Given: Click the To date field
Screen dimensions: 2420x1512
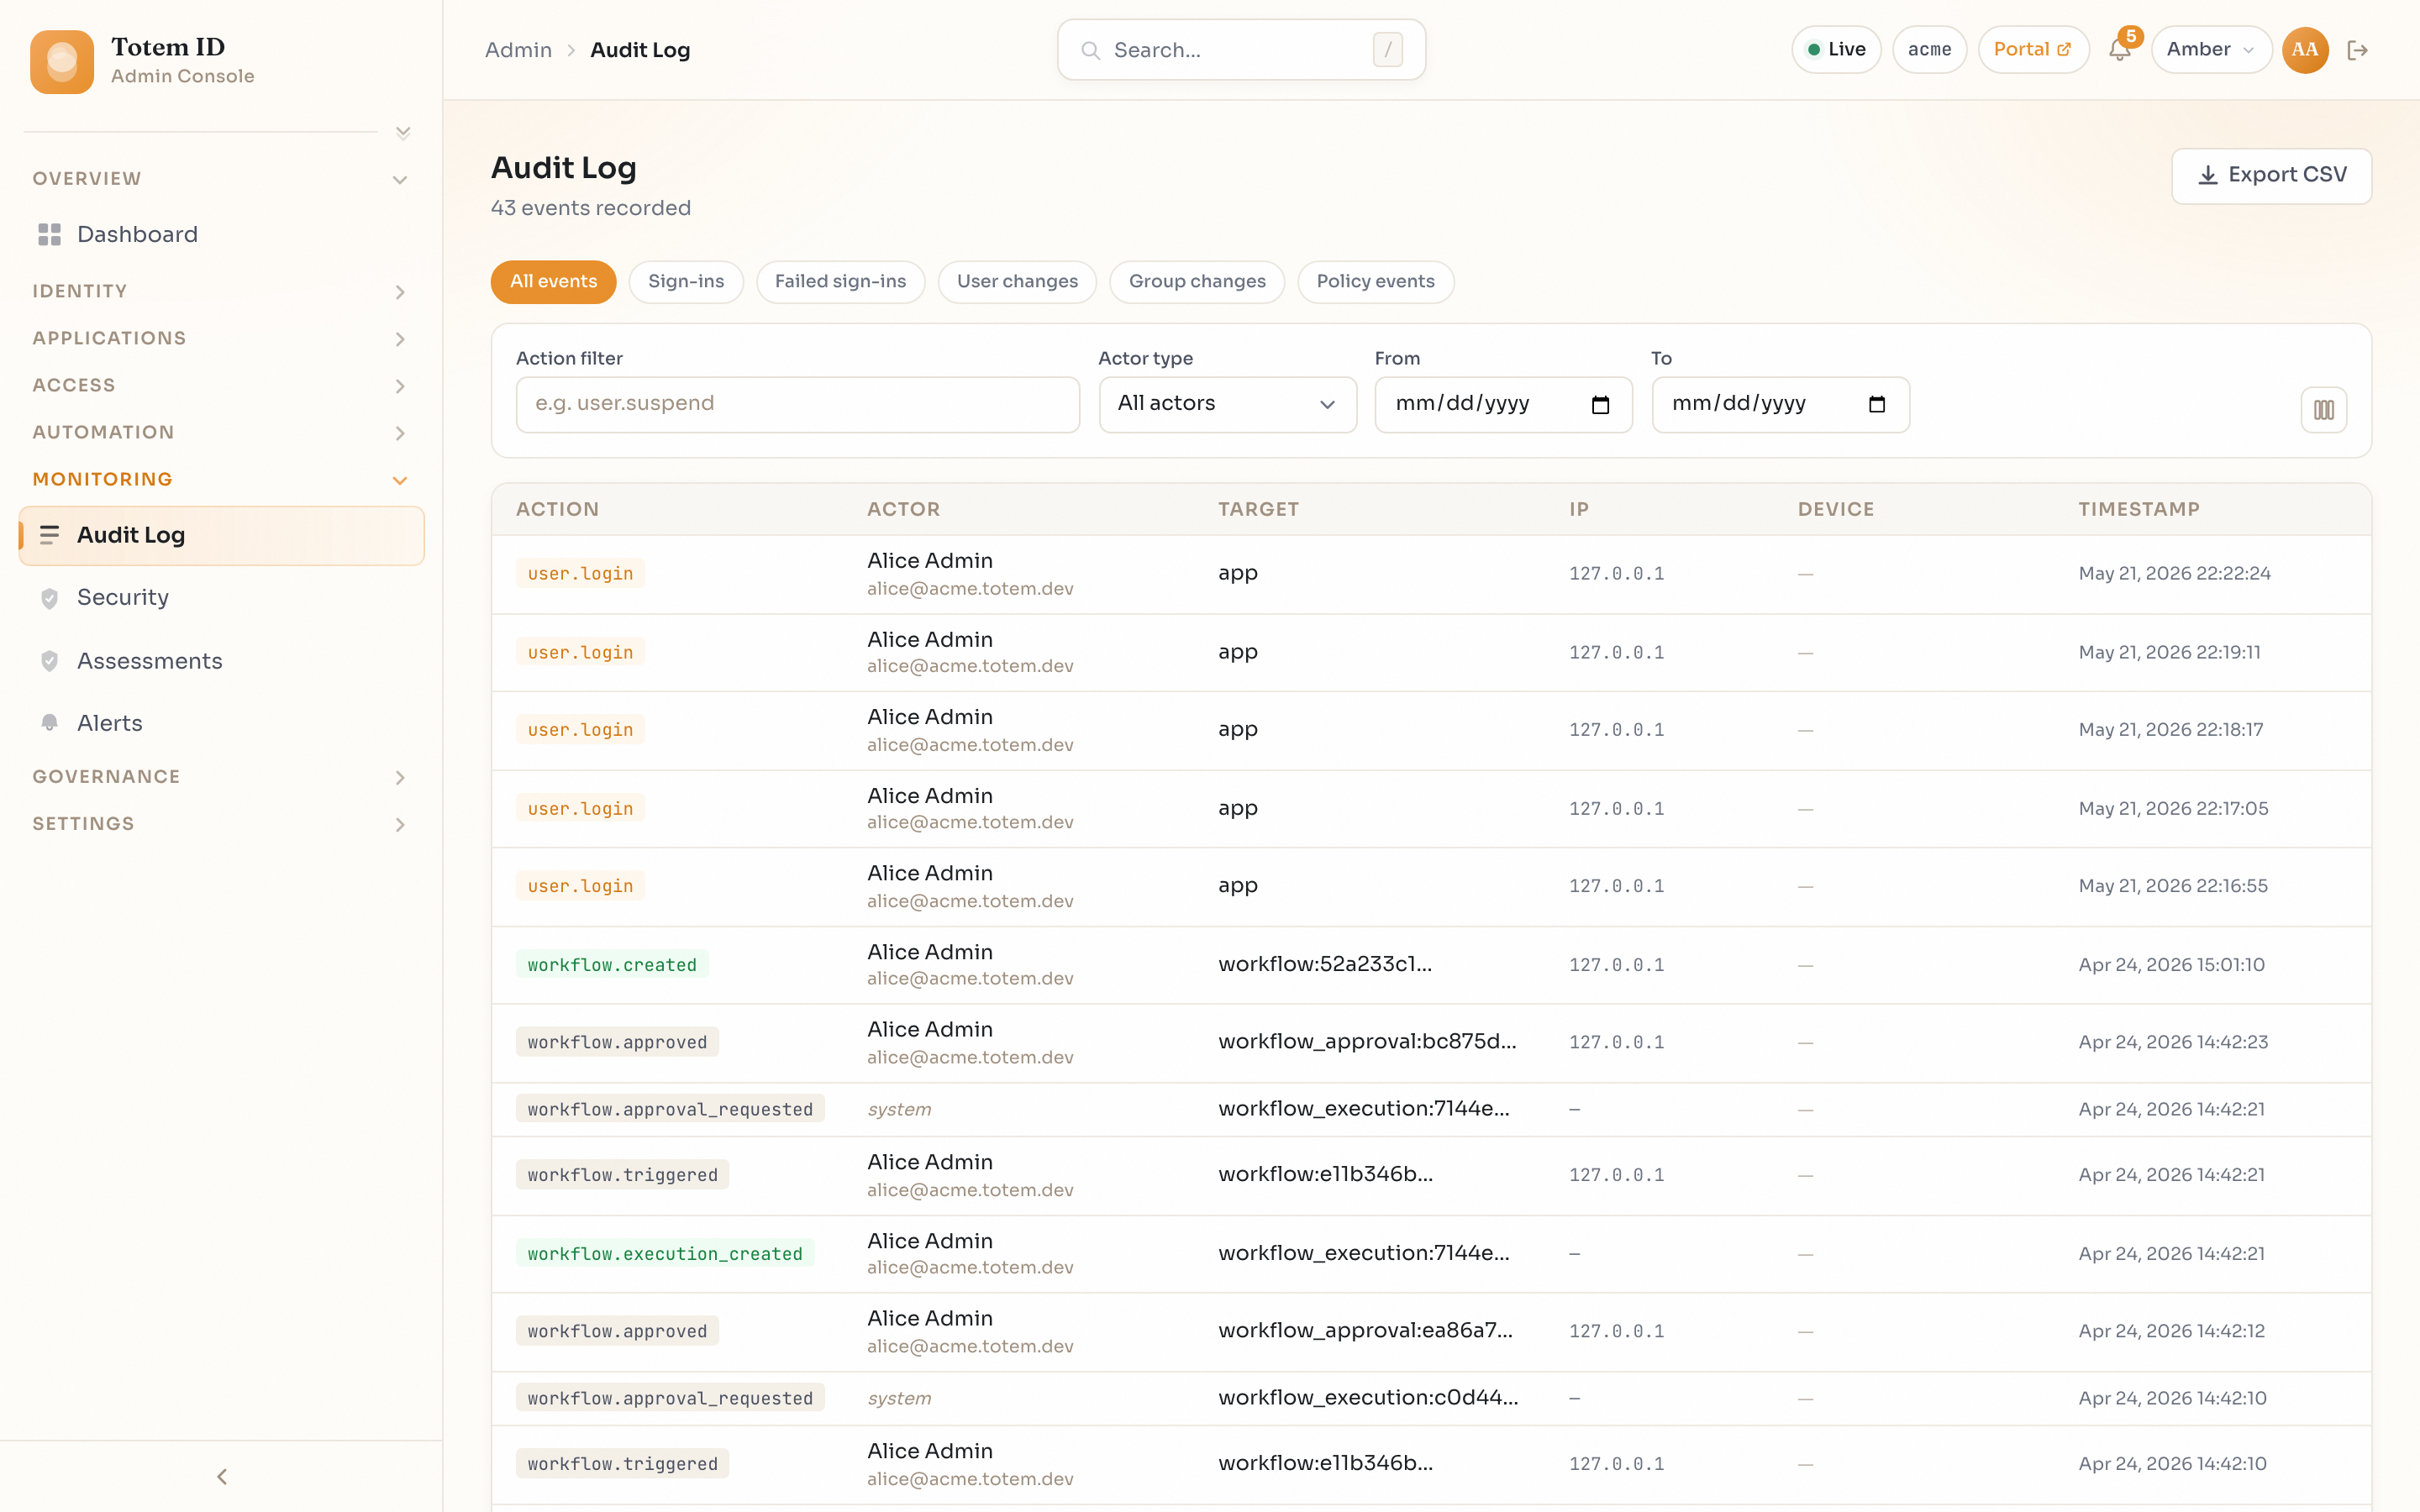Looking at the screenshot, I should [x=1780, y=404].
